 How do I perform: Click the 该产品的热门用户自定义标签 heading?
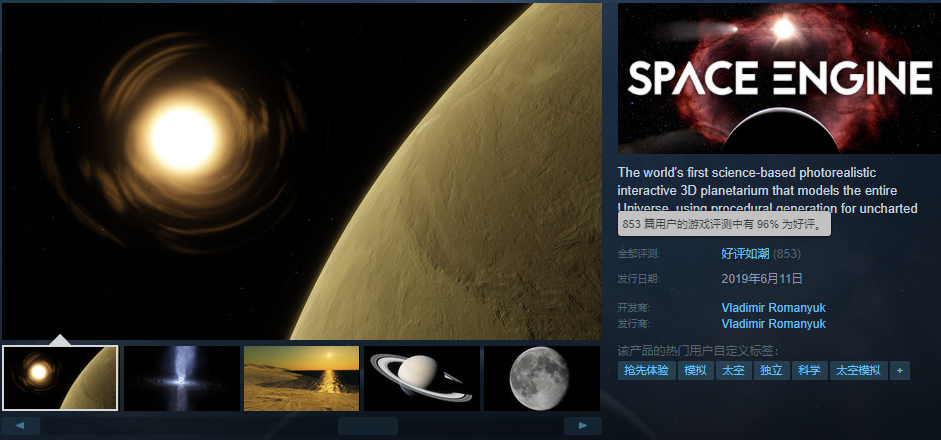coord(698,351)
